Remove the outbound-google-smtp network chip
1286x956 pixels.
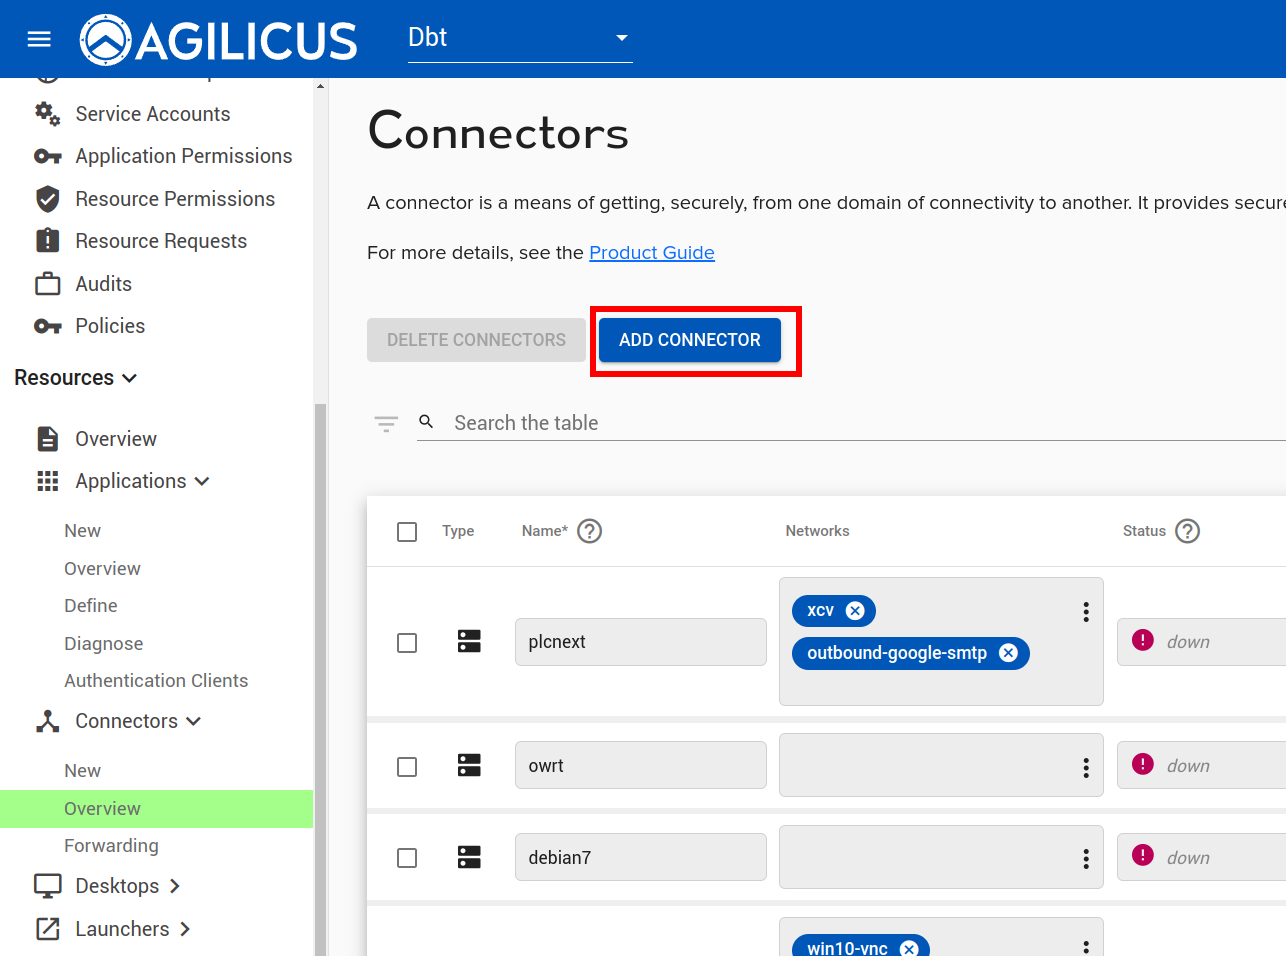(x=1008, y=653)
